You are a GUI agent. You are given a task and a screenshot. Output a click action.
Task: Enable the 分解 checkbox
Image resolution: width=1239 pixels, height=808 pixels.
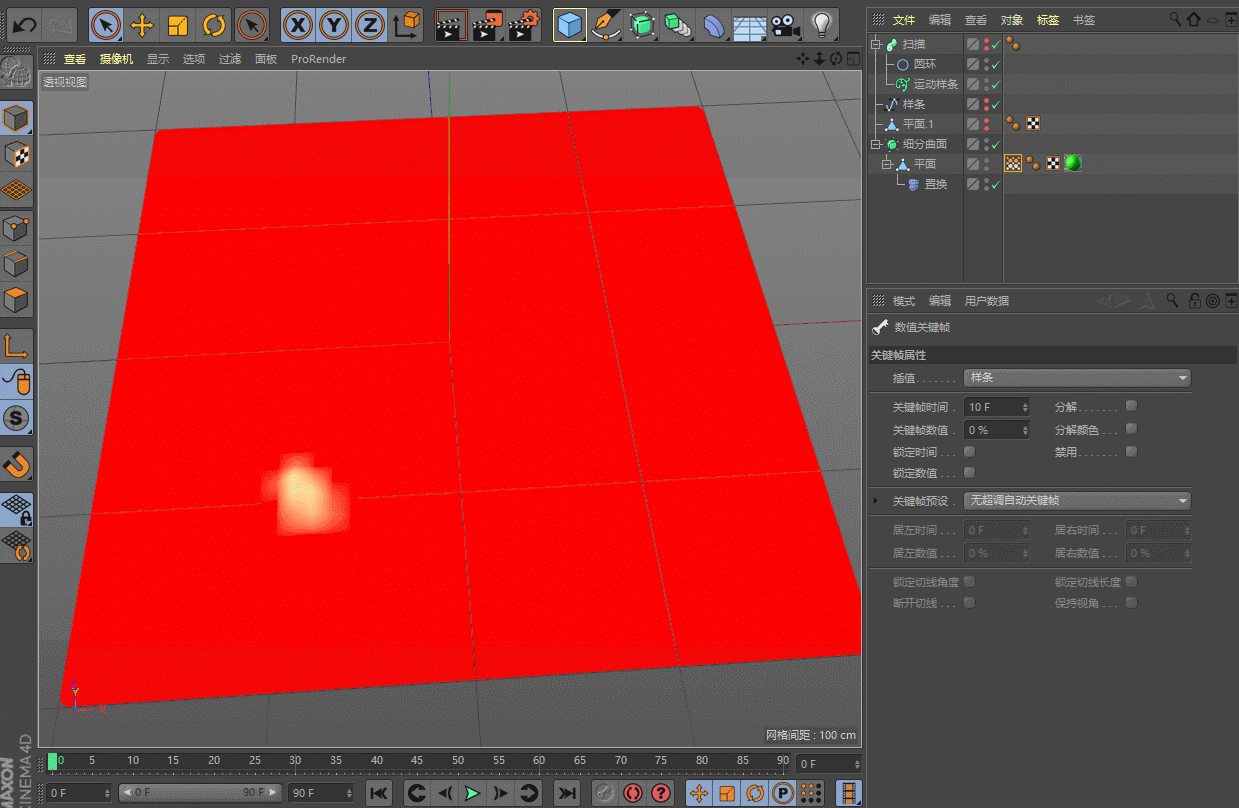[x=1131, y=406]
